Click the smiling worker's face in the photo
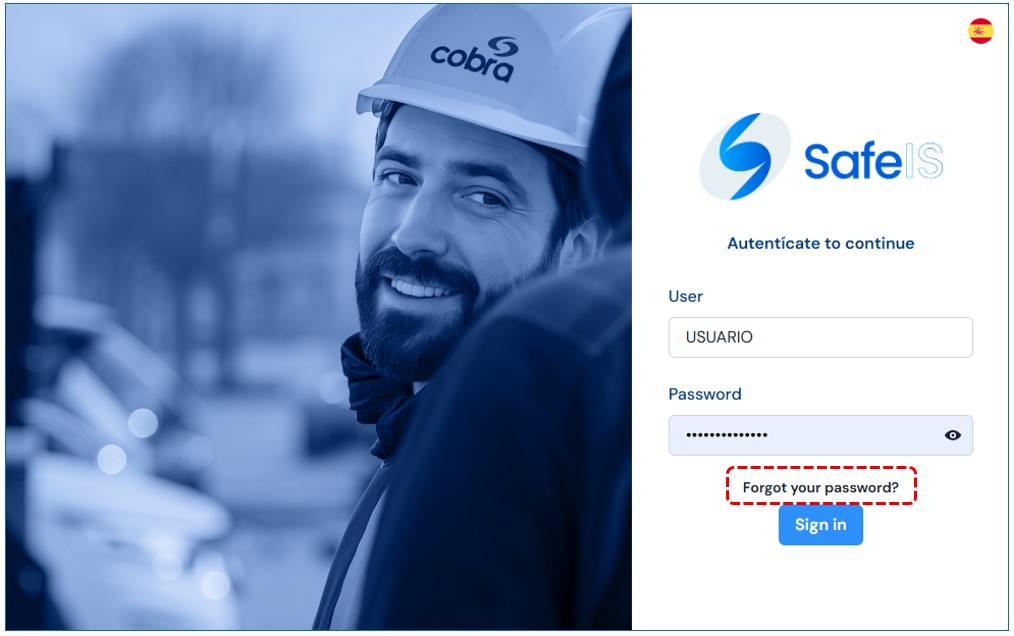 (453, 246)
